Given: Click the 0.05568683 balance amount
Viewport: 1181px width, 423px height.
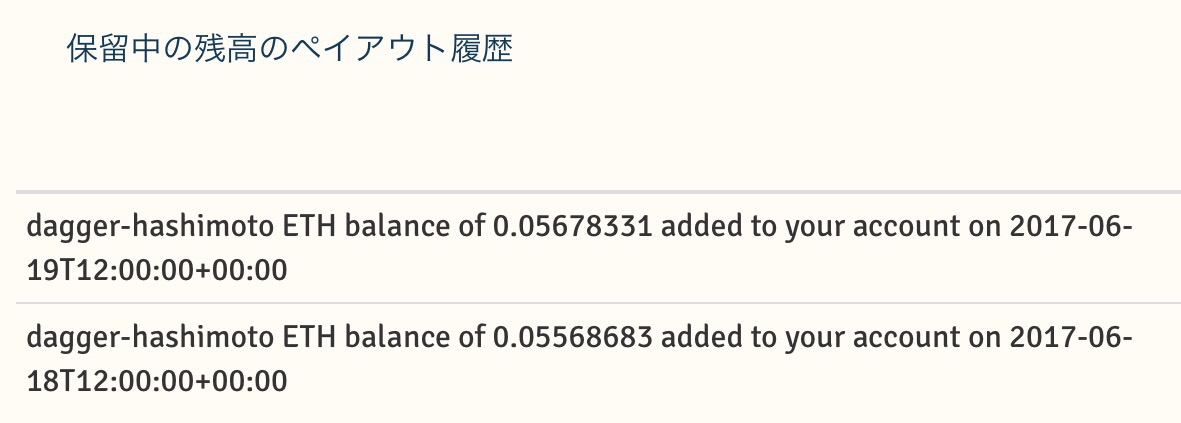Looking at the screenshot, I should (572, 337).
